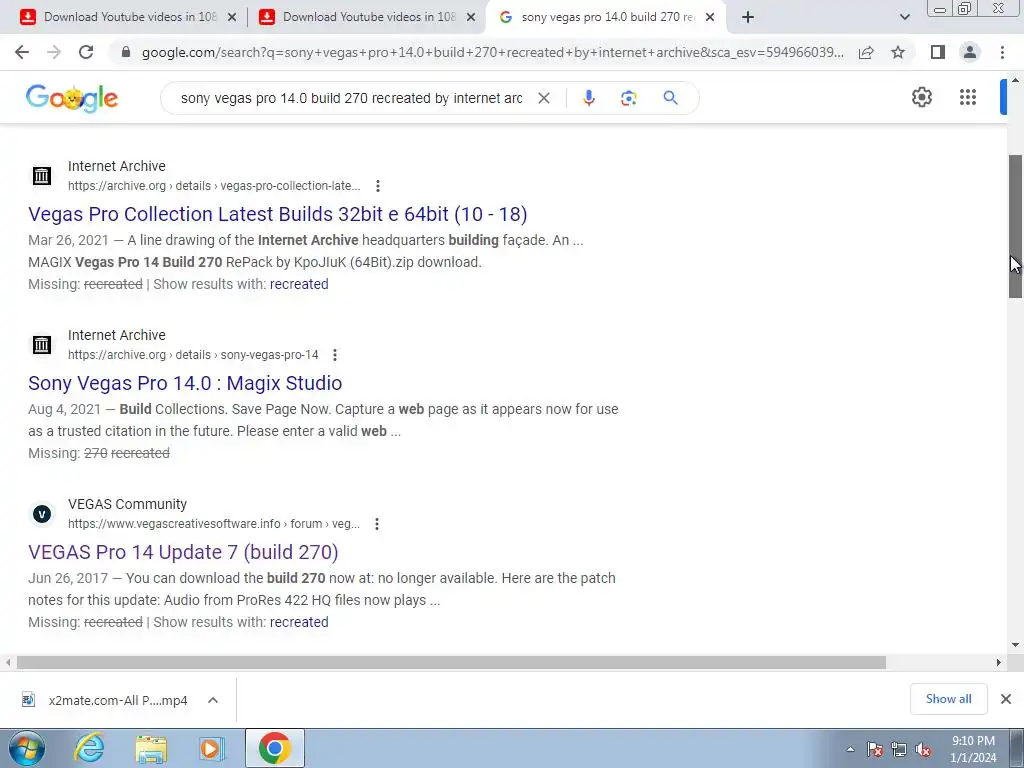Open Windows Explorer from the taskbar

click(151, 749)
